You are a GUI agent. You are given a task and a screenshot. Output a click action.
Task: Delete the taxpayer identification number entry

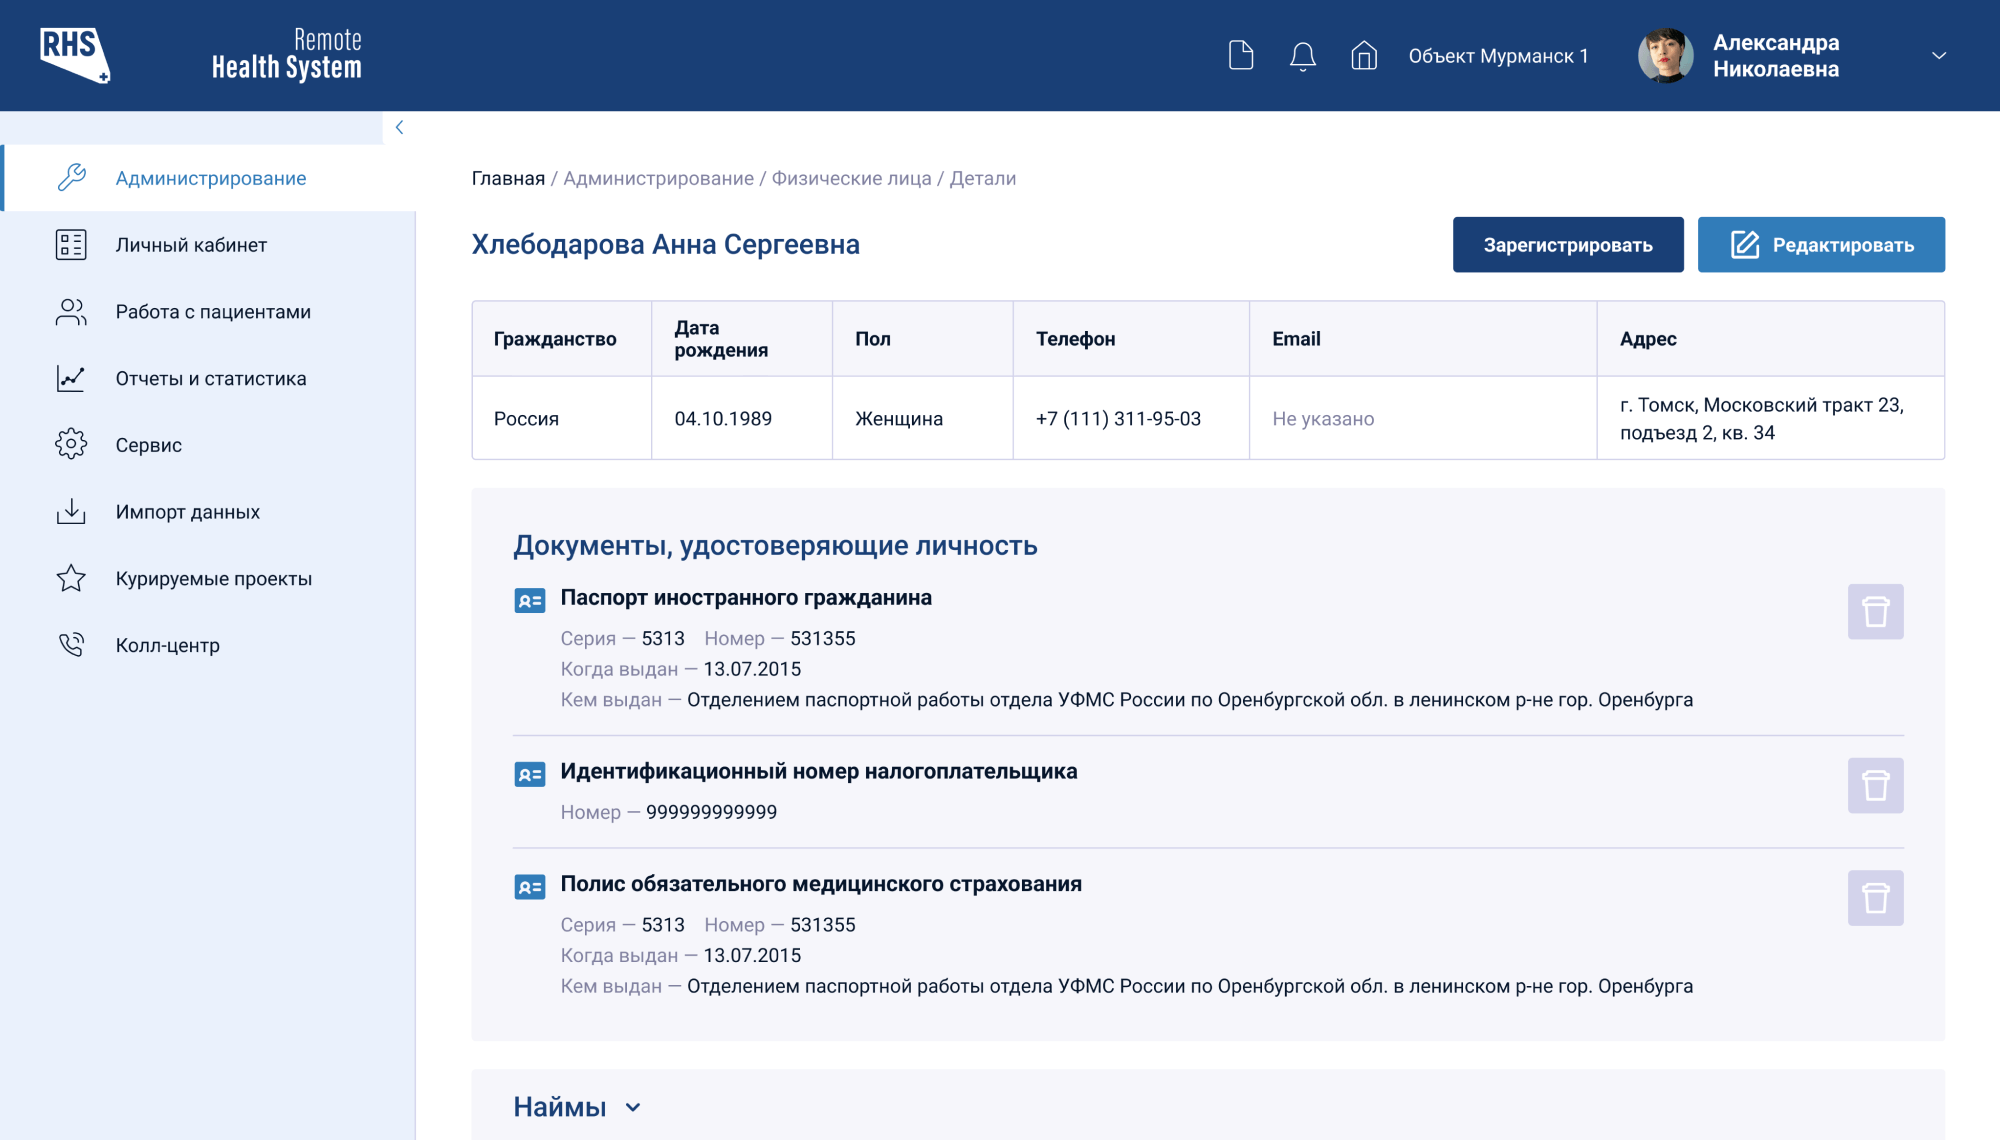pos(1875,785)
